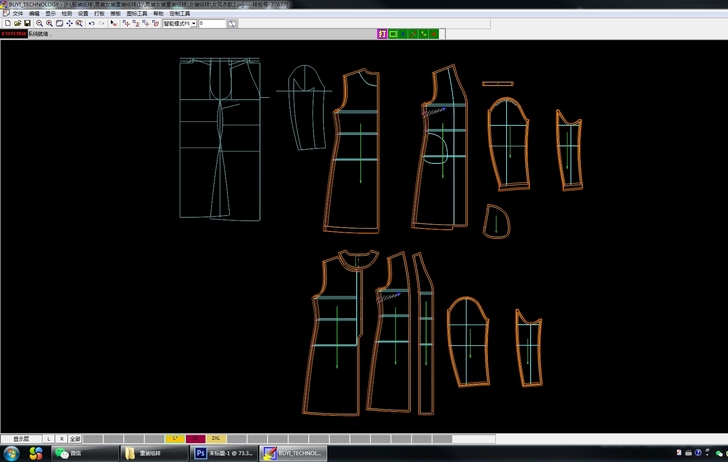Click the green icon with blue circle
The image size is (728, 462).
click(x=403, y=34)
